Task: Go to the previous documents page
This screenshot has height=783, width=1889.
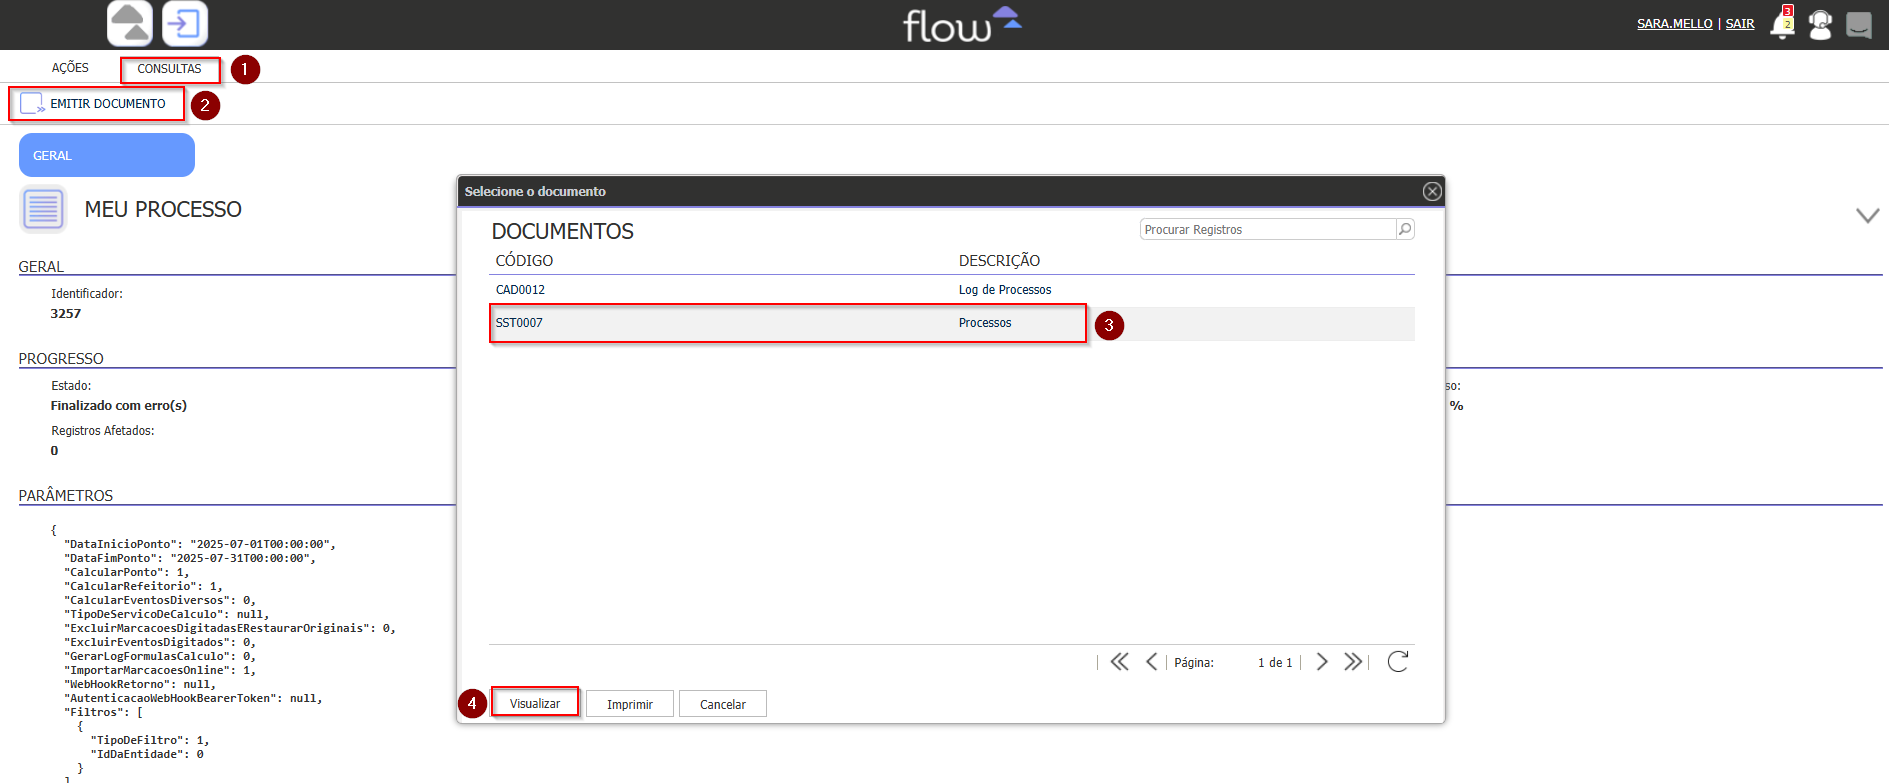Action: pos(1151,661)
